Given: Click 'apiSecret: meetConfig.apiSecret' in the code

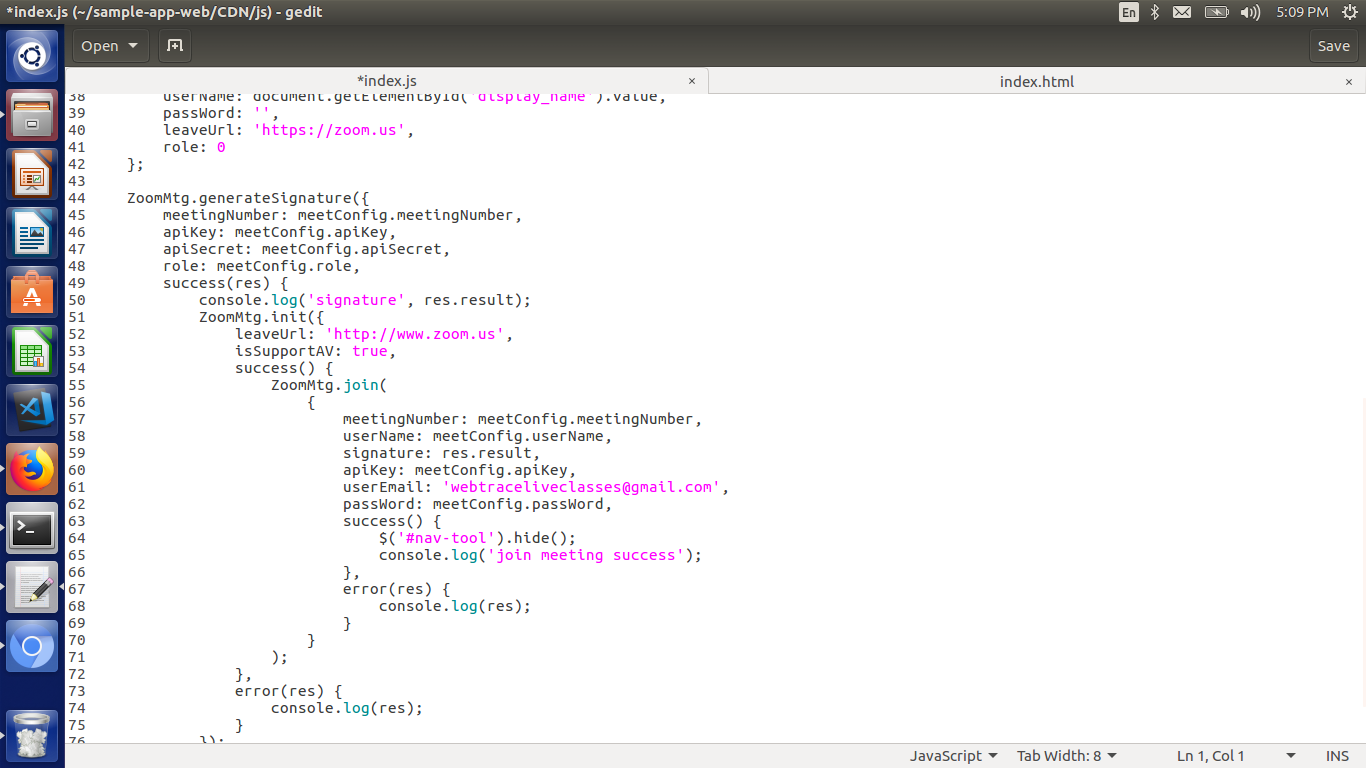Looking at the screenshot, I should click(x=302, y=249).
